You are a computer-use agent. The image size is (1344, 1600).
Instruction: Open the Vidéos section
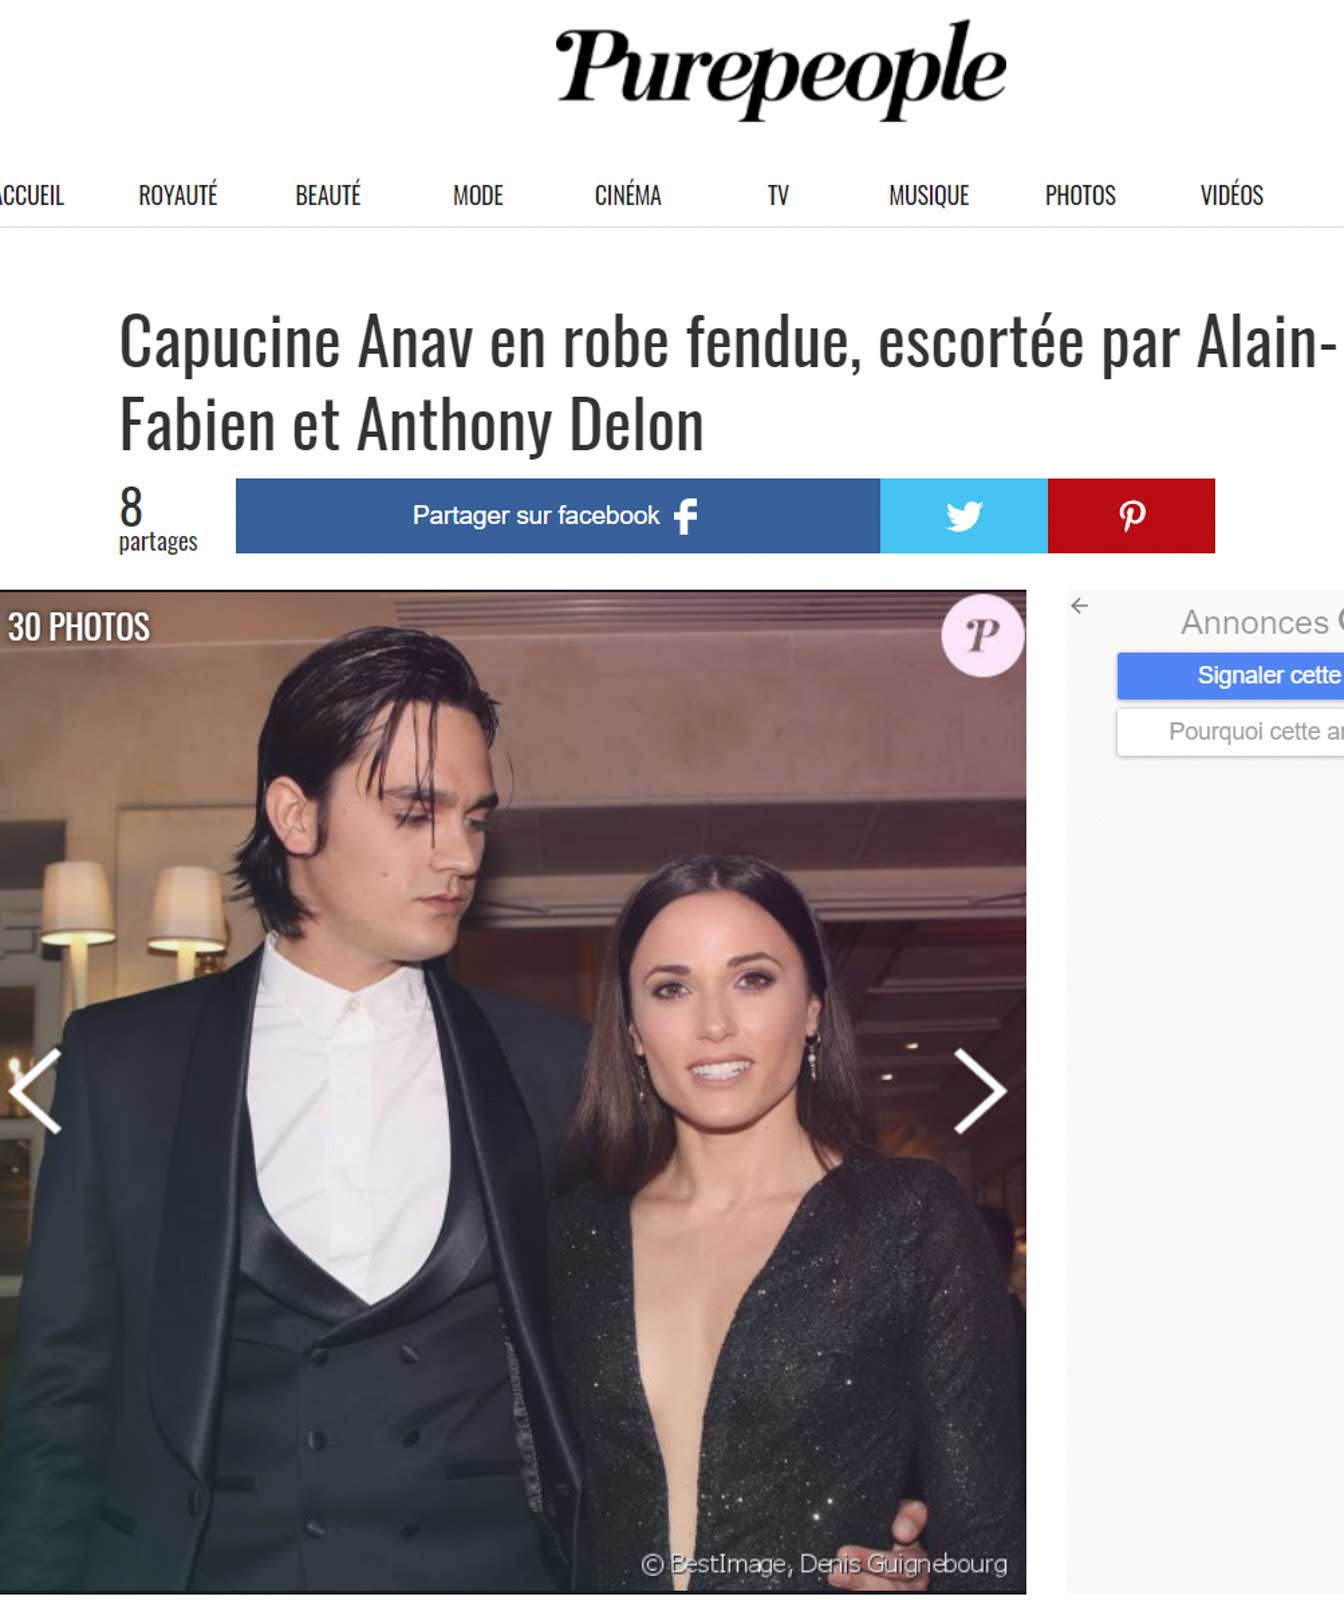1232,195
